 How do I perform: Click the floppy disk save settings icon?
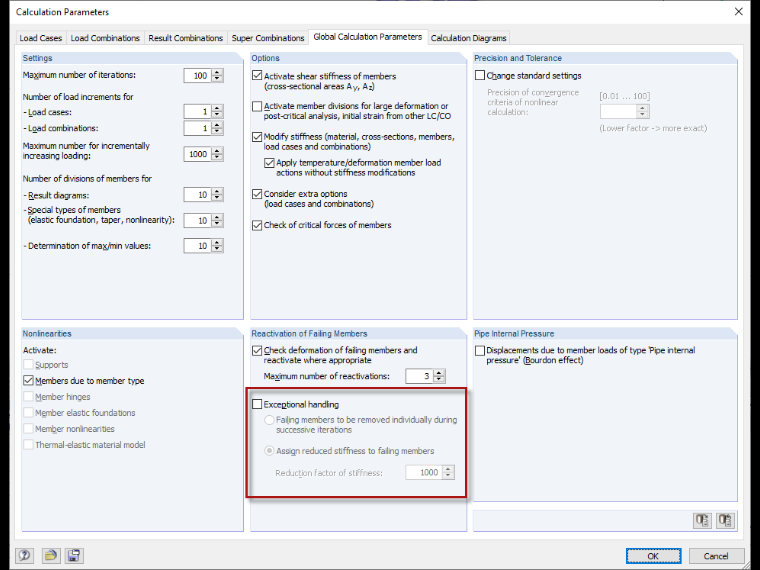pos(74,555)
